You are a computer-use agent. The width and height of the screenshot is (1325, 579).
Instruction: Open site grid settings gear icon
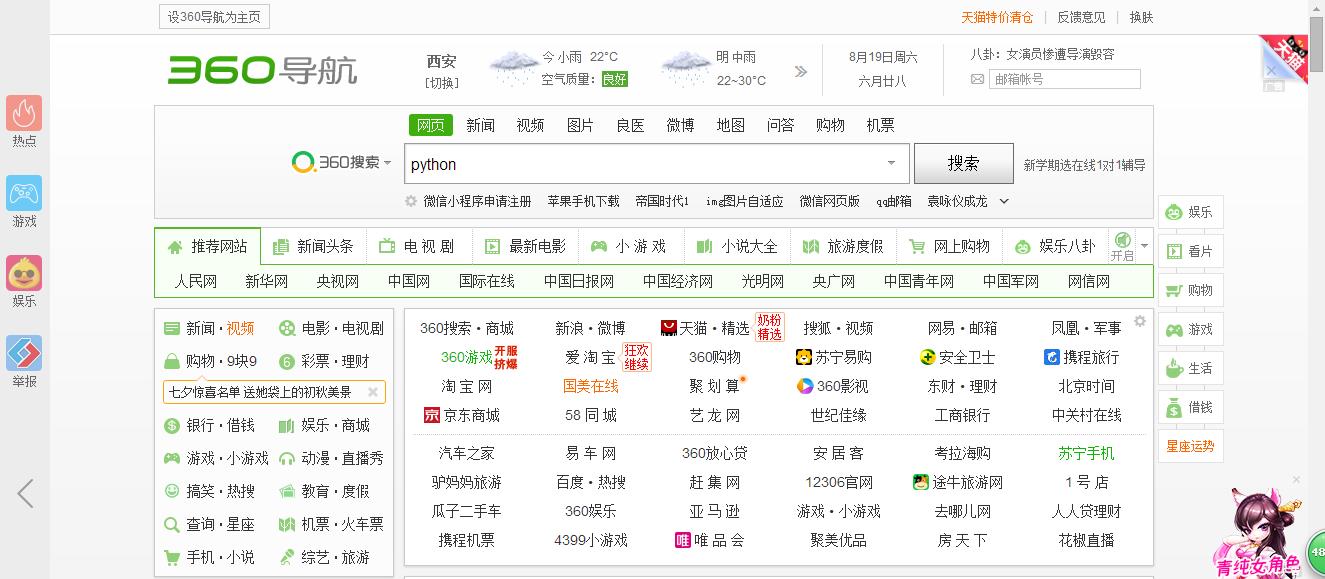(x=1139, y=321)
